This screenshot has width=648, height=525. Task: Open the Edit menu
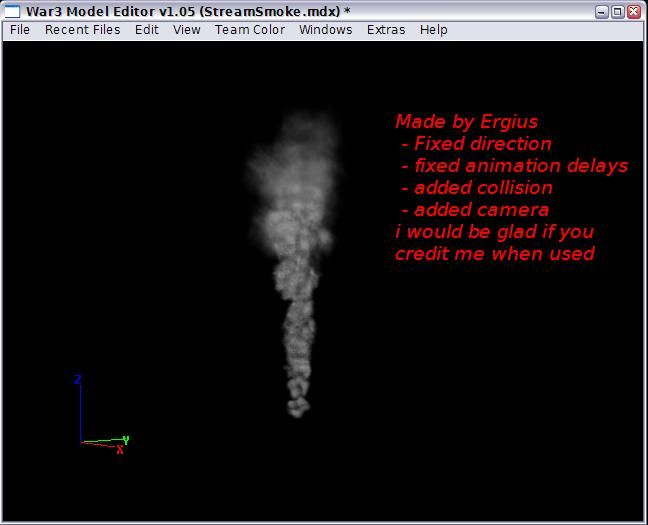147,30
